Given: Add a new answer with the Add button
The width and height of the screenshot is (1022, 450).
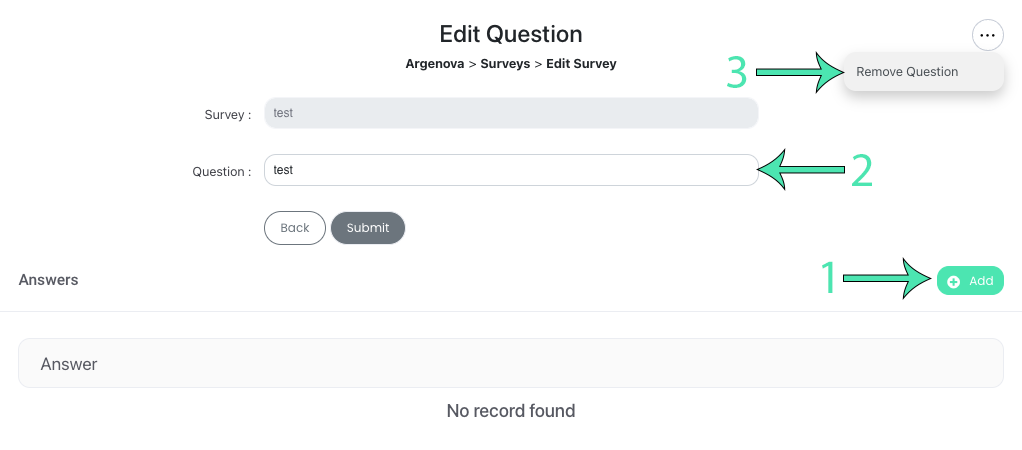Looking at the screenshot, I should [970, 281].
